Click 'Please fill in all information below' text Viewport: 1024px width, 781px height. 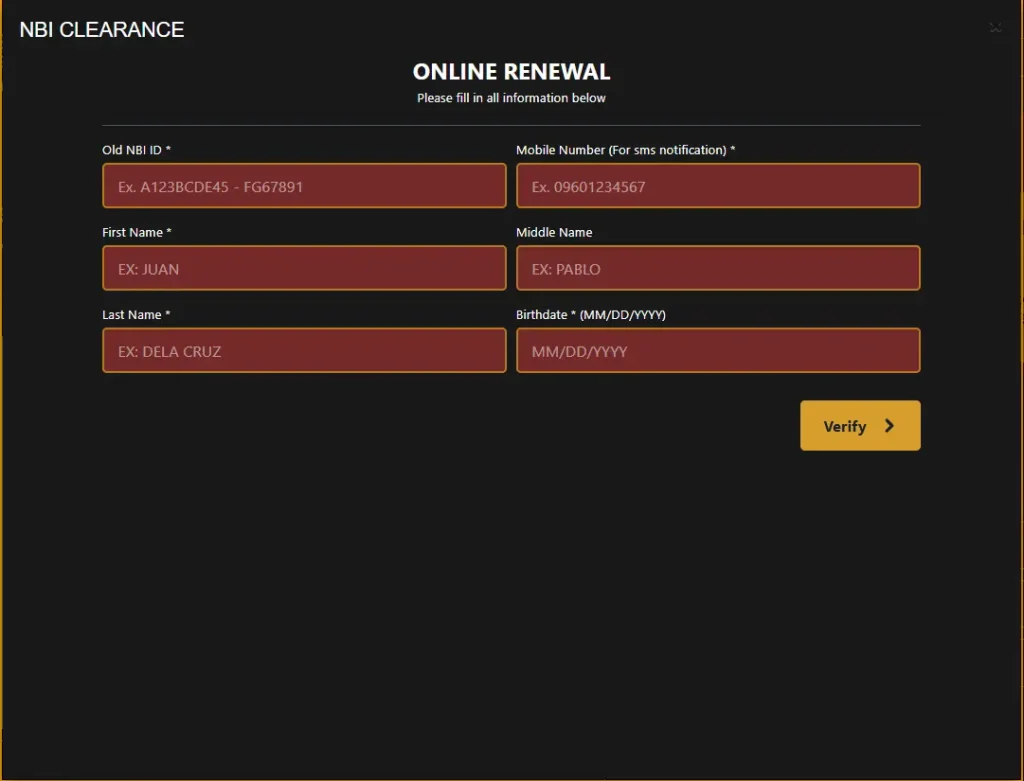511,98
